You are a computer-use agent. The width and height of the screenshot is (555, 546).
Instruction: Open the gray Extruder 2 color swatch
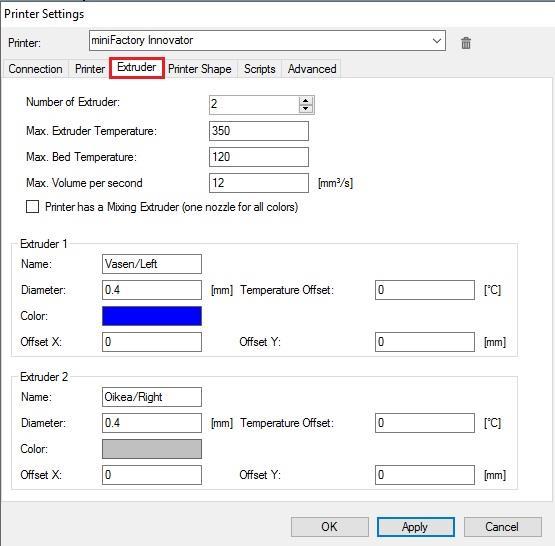pyautogui.click(x=152, y=449)
